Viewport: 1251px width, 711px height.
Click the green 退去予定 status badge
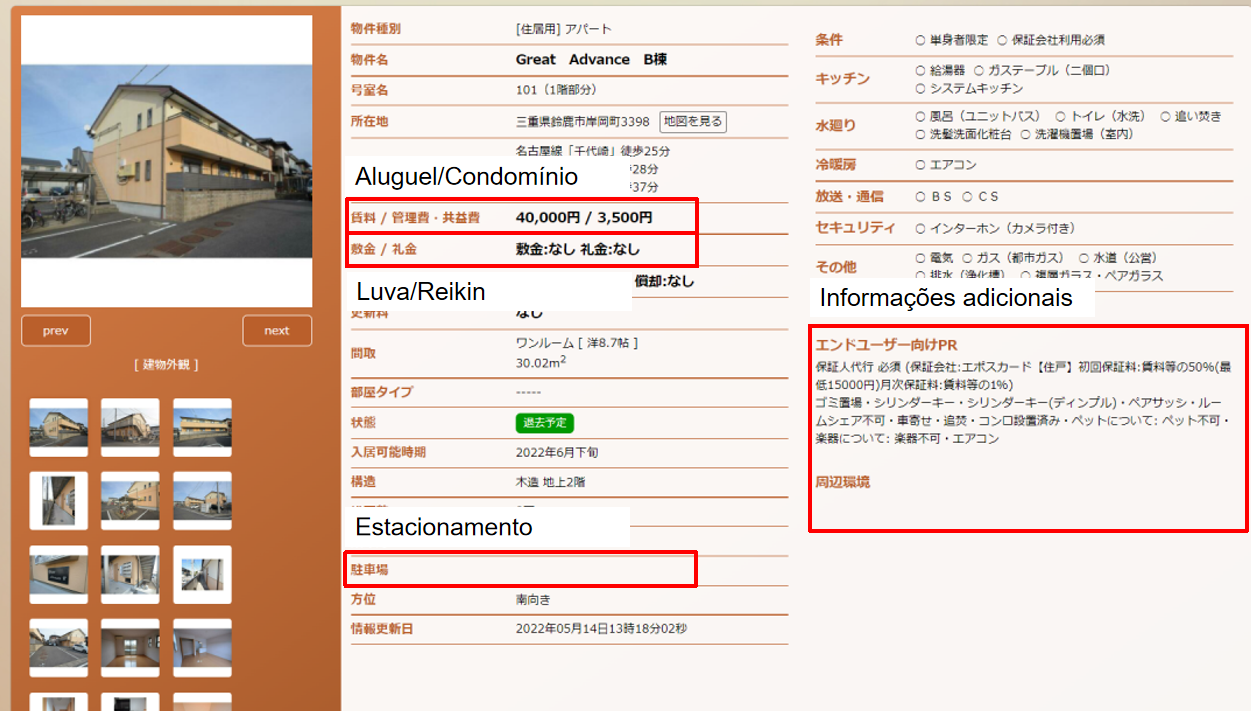point(544,423)
